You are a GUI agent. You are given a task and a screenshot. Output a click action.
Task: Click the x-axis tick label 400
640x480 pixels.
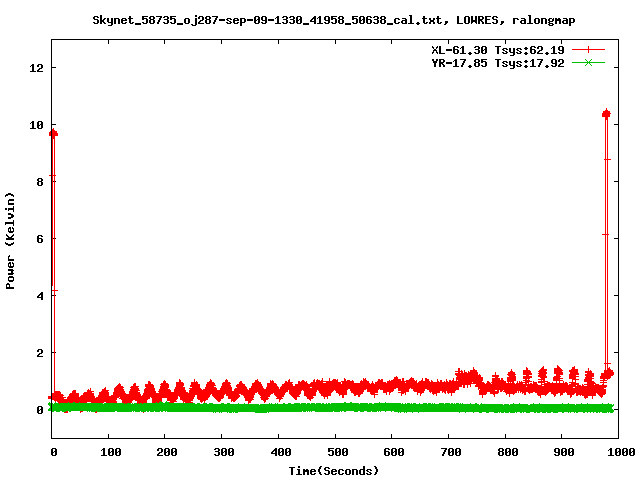(x=281, y=452)
